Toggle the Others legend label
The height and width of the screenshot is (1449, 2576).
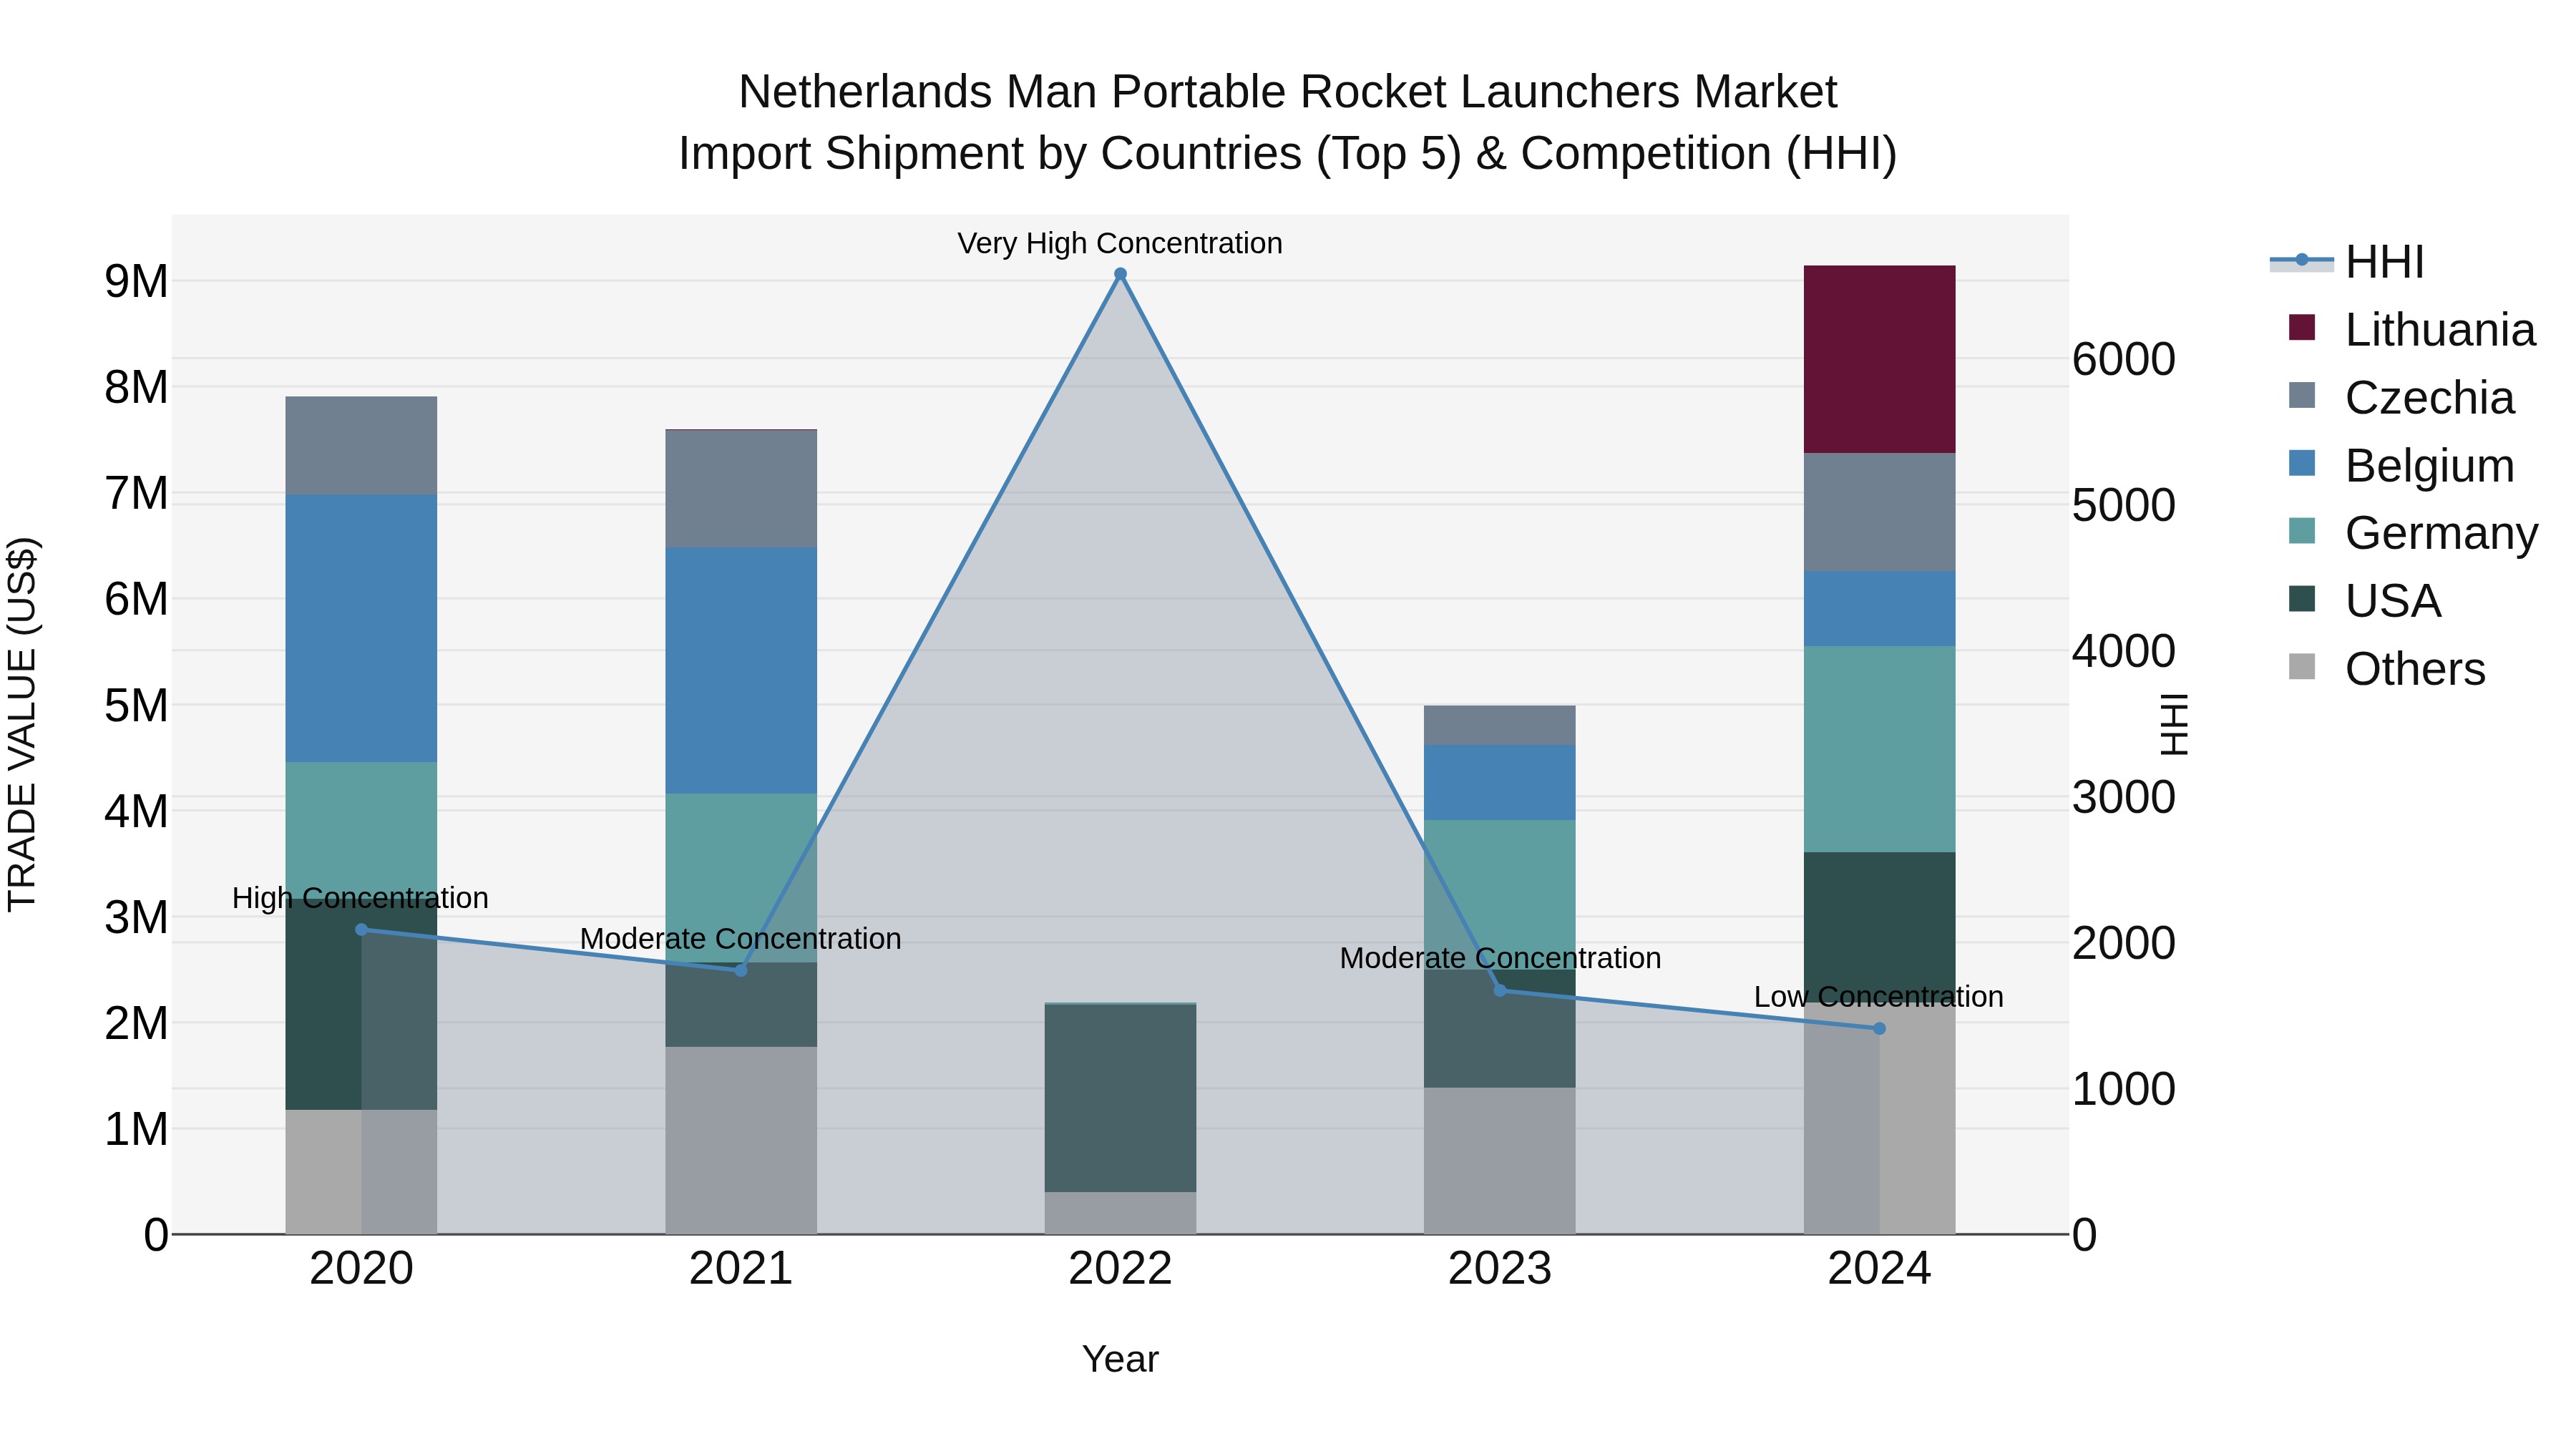coord(2415,669)
